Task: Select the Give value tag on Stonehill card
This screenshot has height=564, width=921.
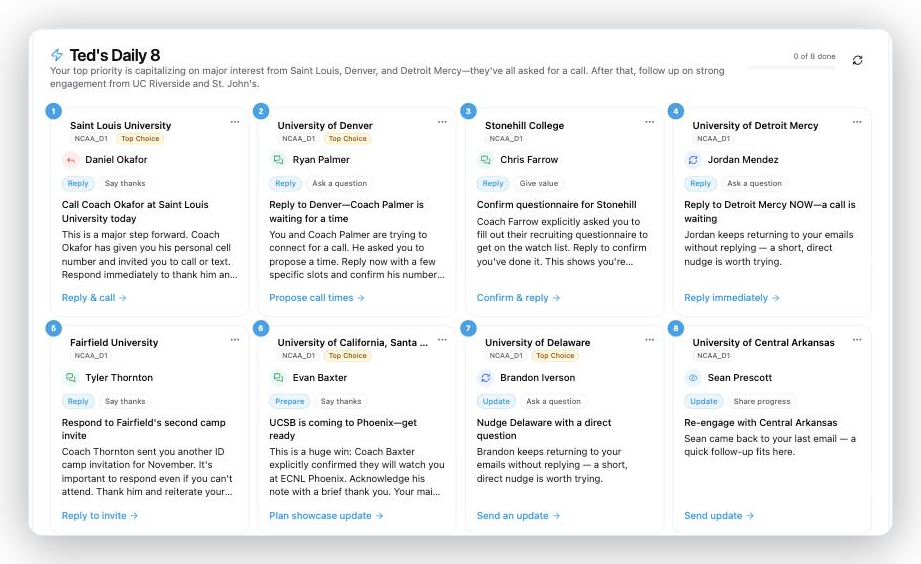Action: pyautogui.click(x=539, y=183)
